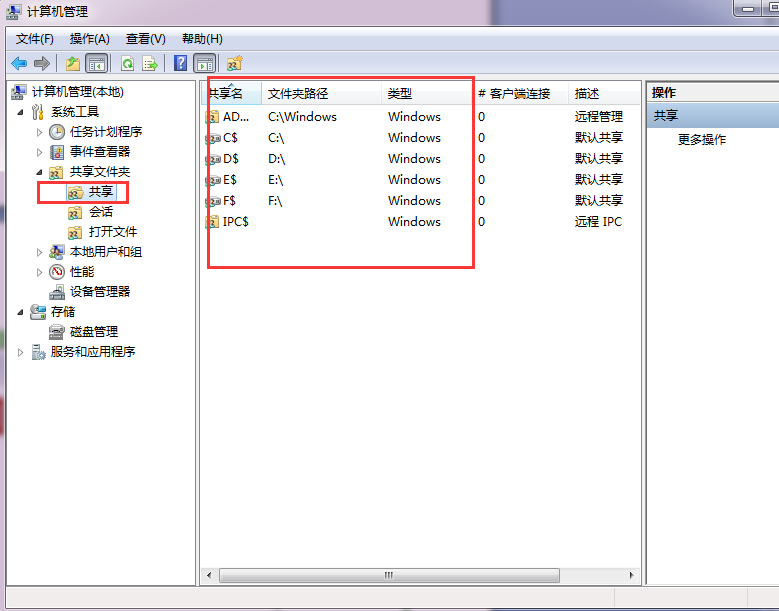Viewport: 779px width, 611px height.
Task: Click the Forward arrow toolbar icon
Action: coord(42,64)
